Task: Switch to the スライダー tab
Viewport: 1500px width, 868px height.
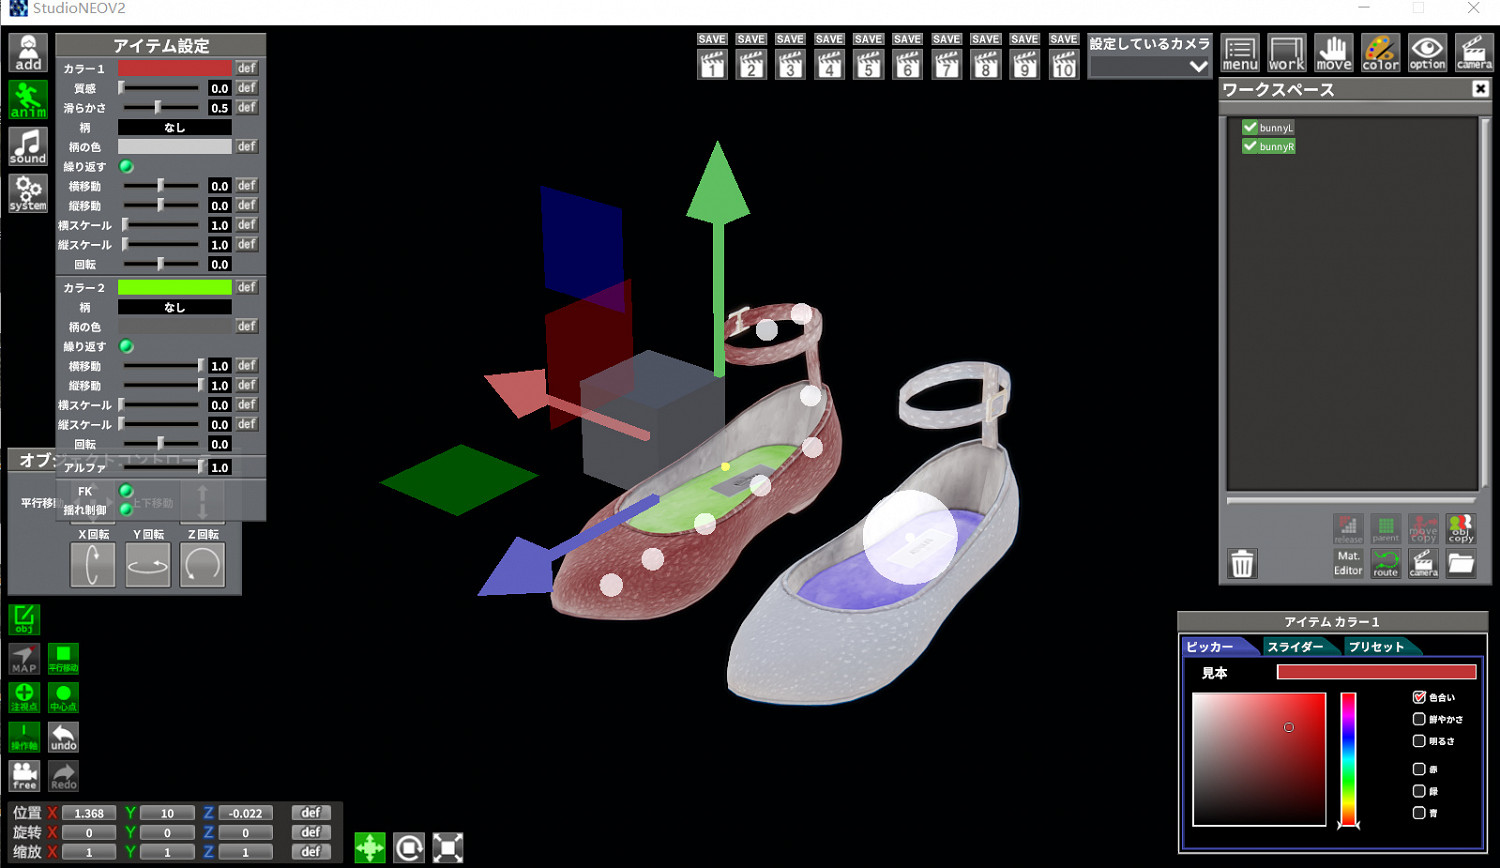Action: click(1295, 647)
